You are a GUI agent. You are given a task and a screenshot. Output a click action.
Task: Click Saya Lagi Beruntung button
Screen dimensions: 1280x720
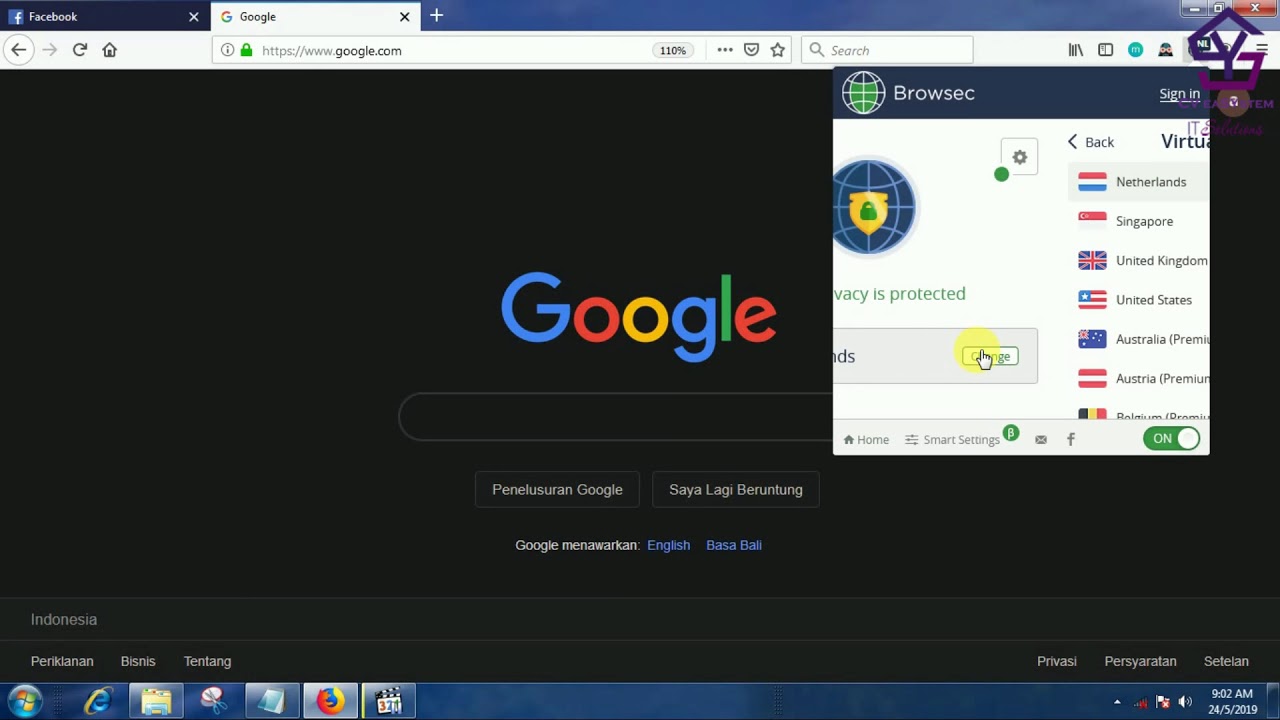(x=736, y=489)
